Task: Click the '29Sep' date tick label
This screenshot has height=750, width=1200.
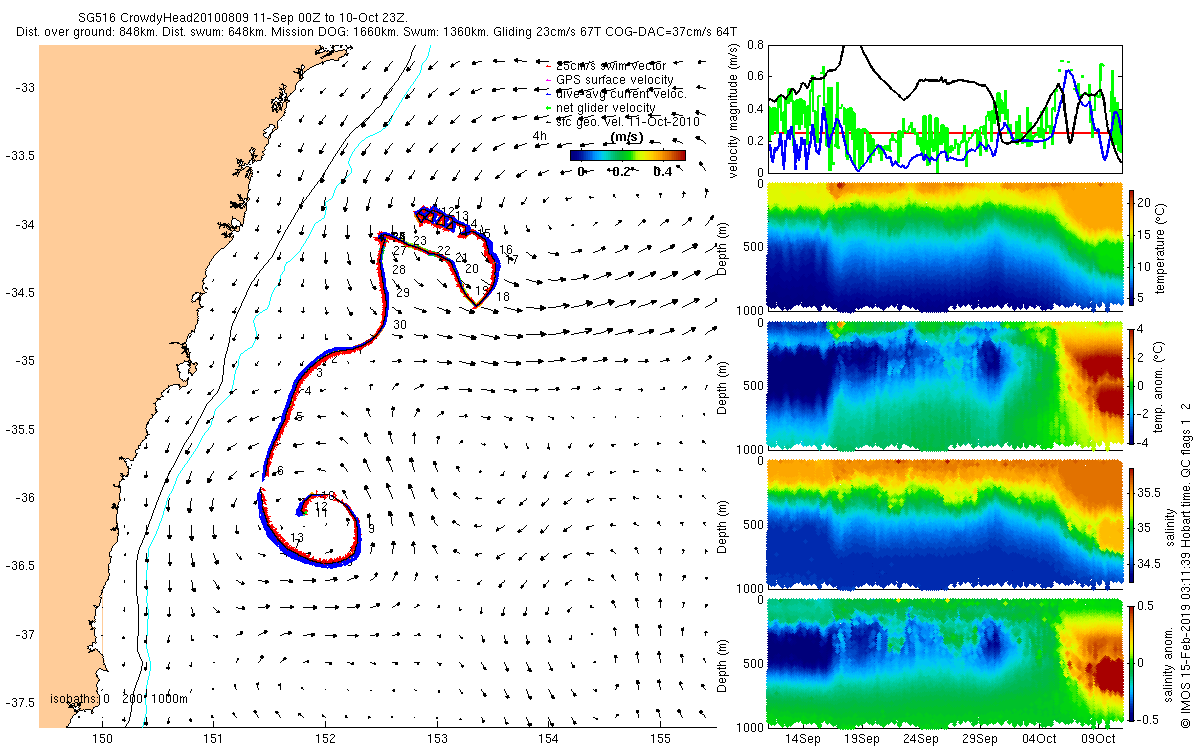Action: click(980, 738)
